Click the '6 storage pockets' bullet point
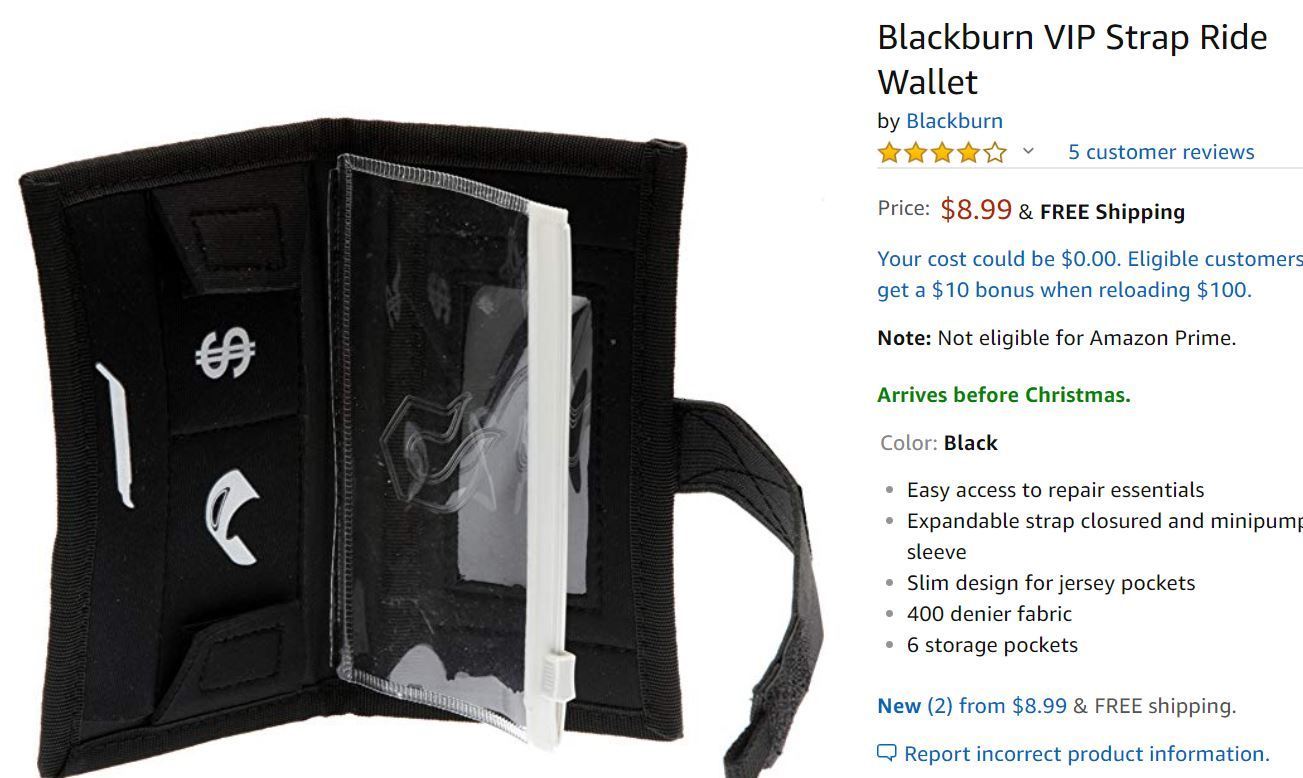 click(992, 645)
